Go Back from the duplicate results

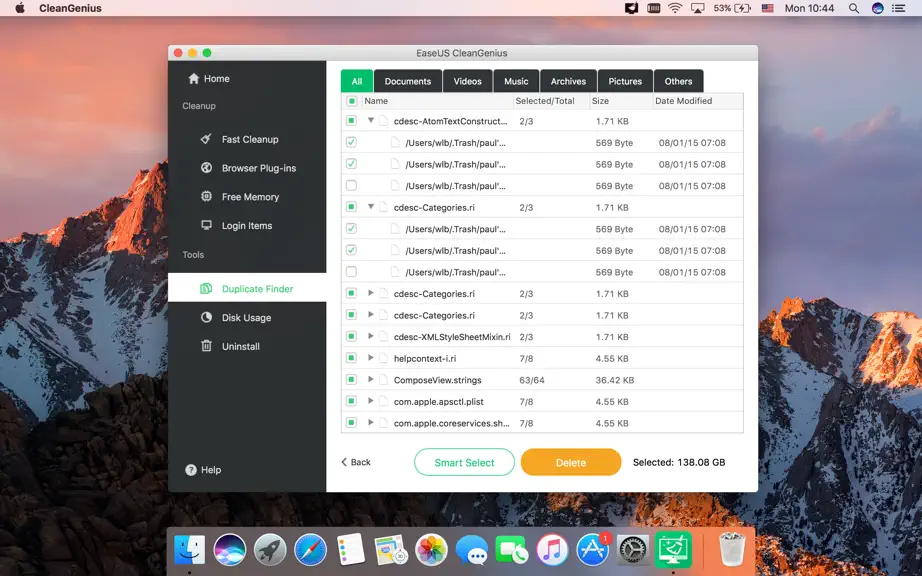(356, 462)
